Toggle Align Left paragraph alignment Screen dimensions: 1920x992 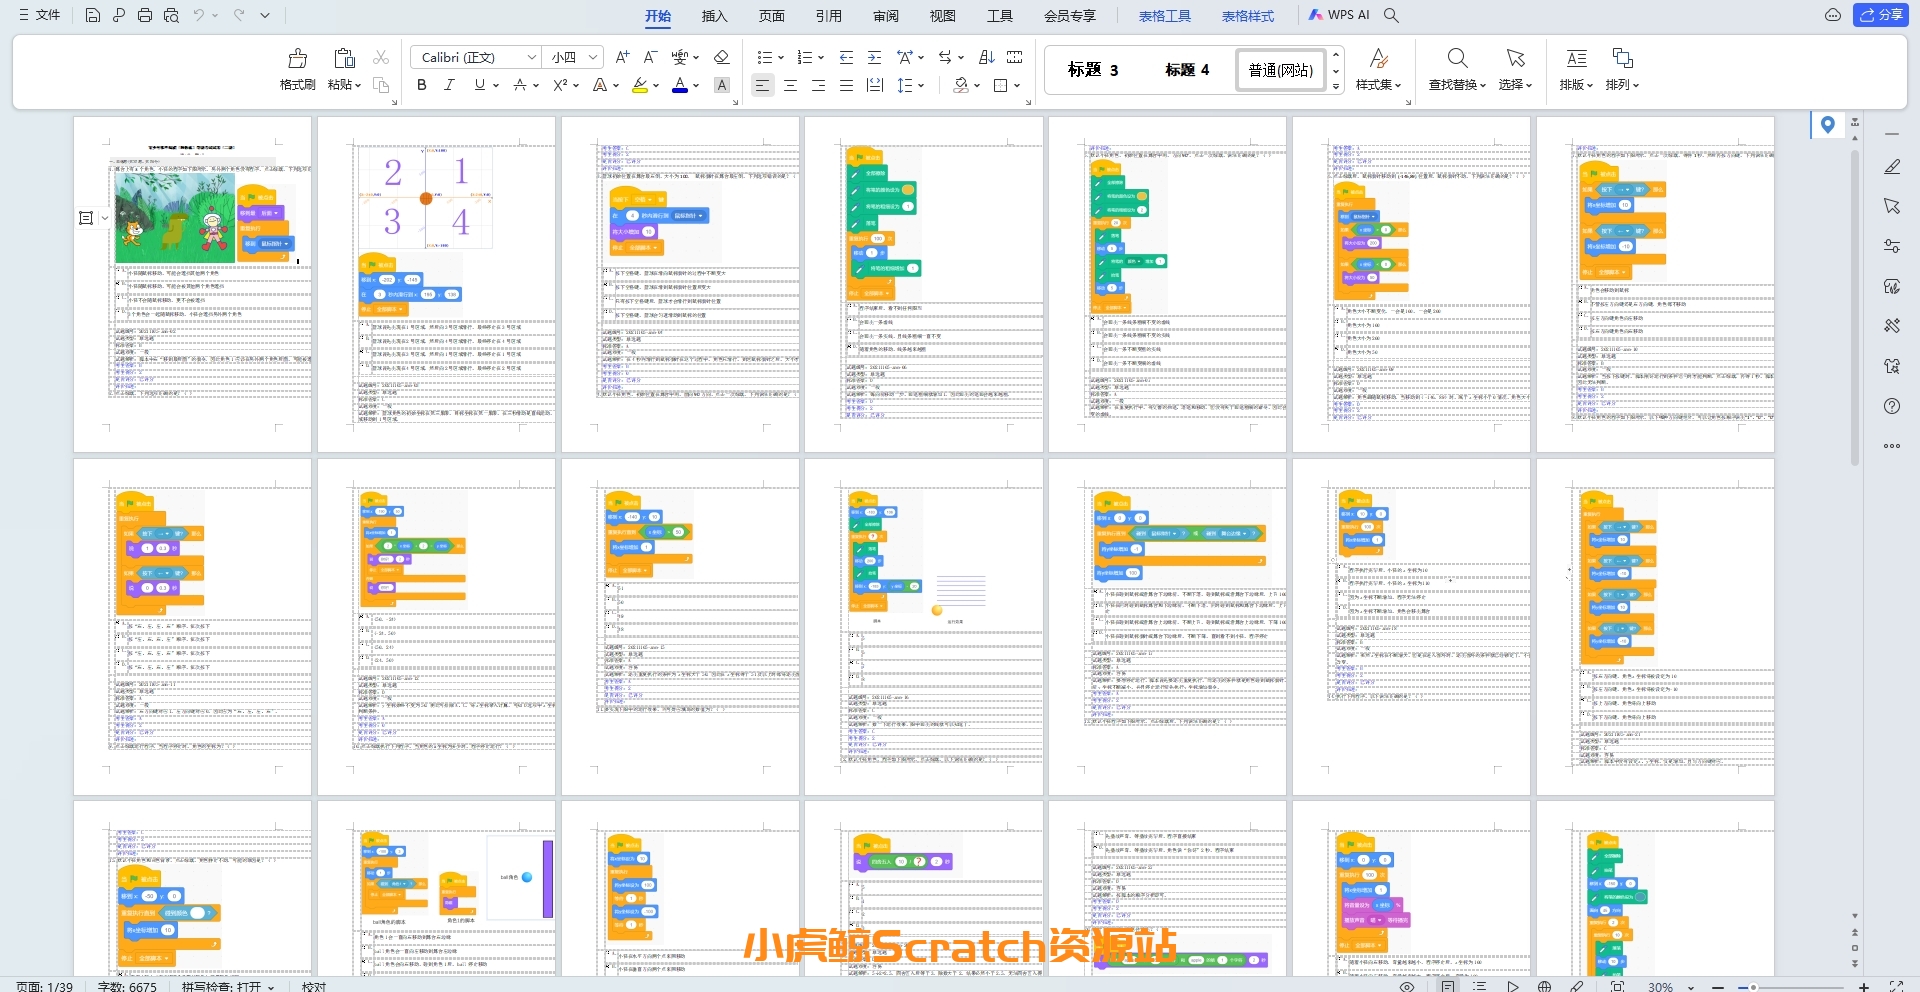(762, 86)
